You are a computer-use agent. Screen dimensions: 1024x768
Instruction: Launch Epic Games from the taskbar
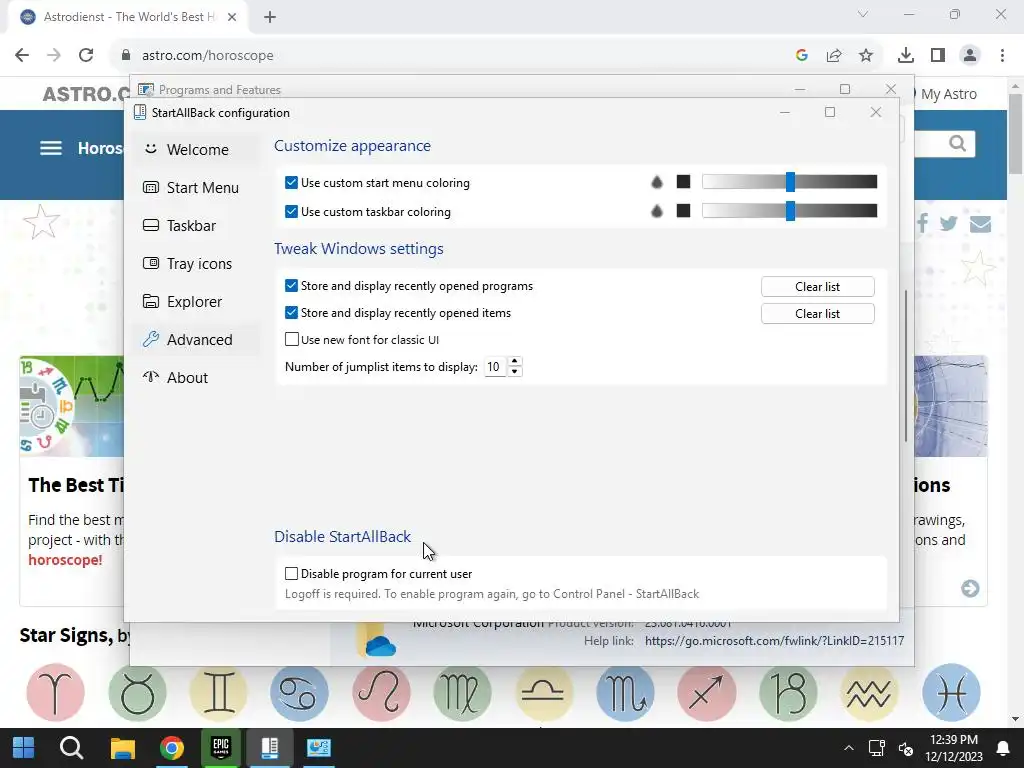click(221, 747)
